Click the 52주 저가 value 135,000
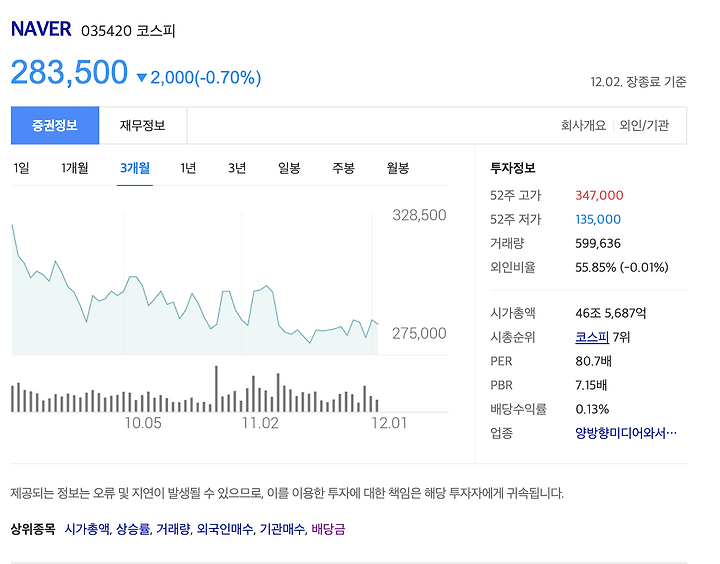This screenshot has height=564, width=720. (598, 220)
